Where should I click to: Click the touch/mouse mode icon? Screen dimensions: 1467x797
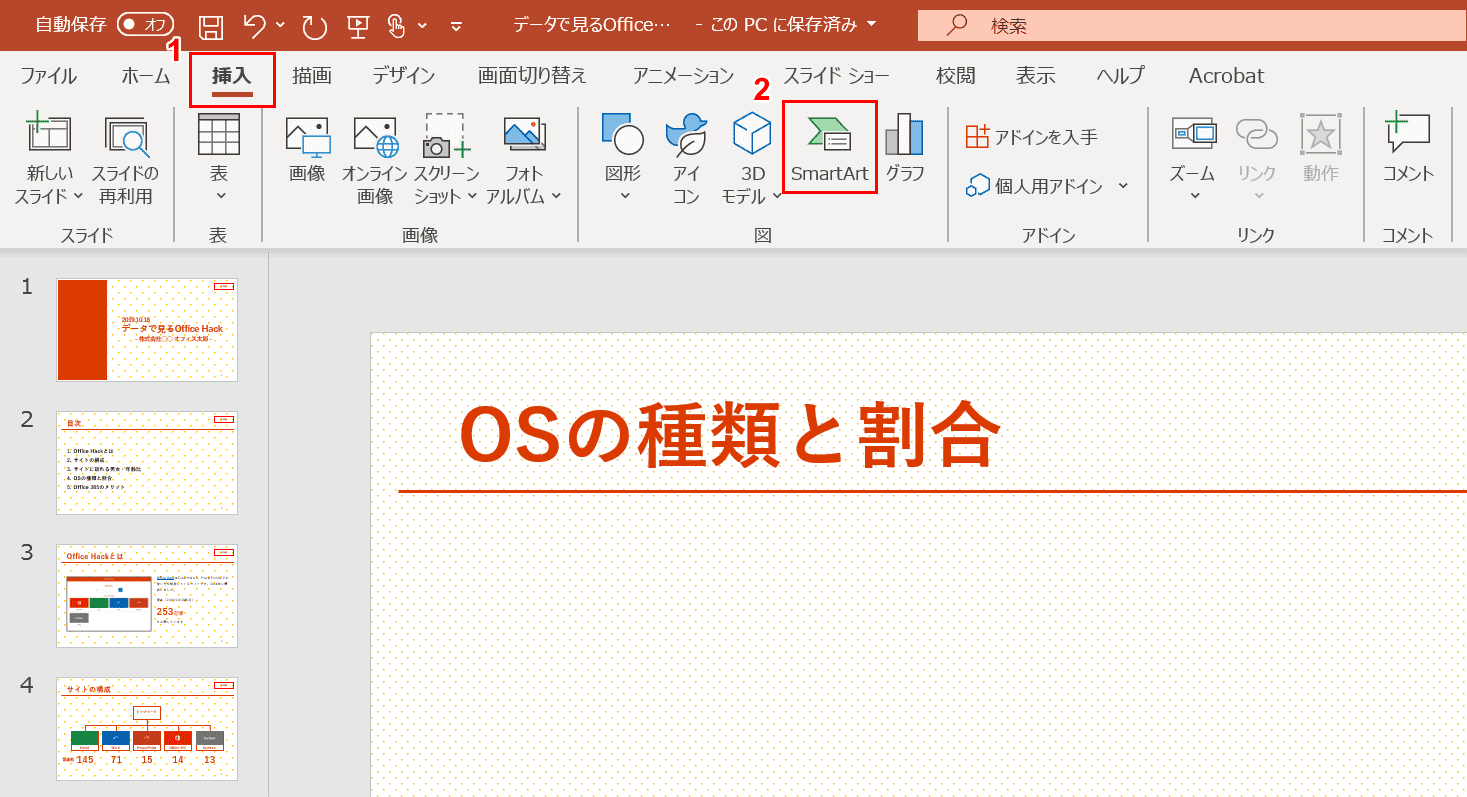pos(397,26)
